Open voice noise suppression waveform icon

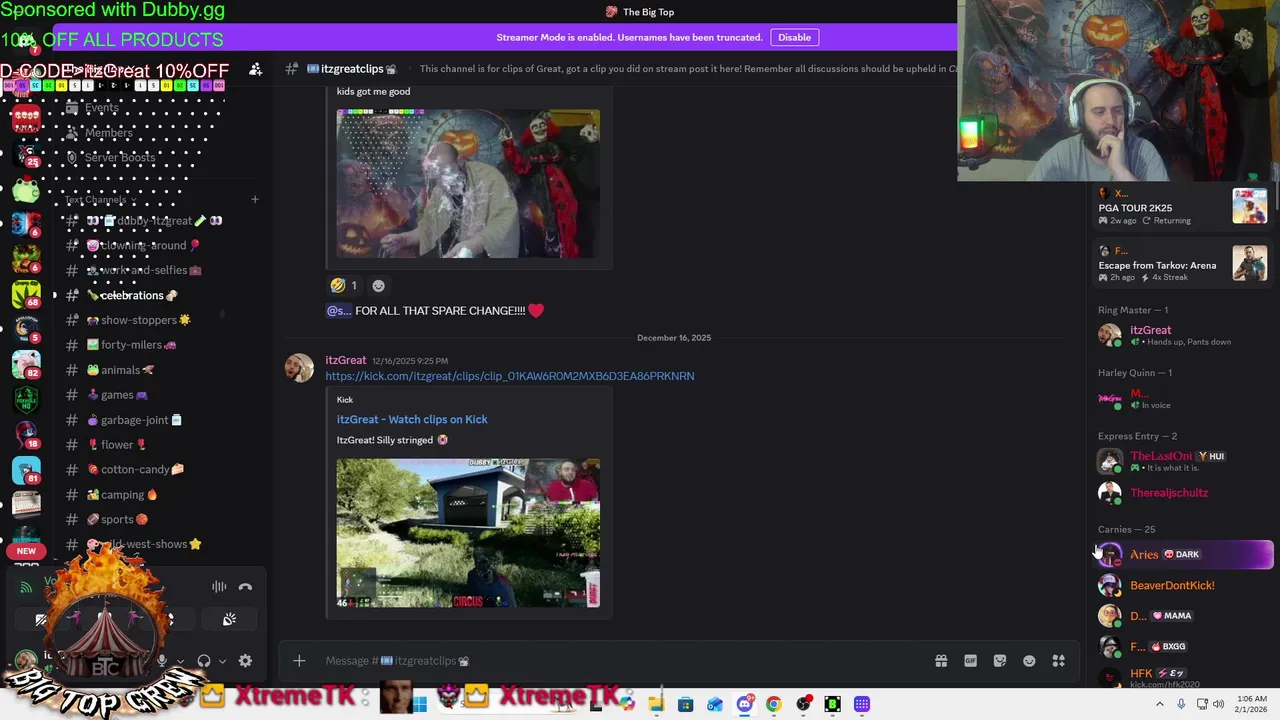[219, 587]
